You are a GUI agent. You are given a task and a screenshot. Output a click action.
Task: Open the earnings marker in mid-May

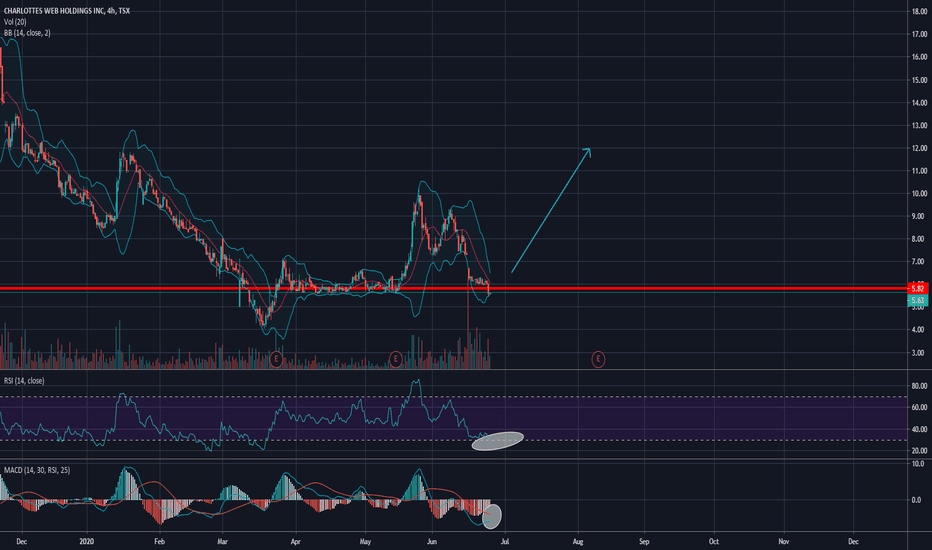[395, 359]
